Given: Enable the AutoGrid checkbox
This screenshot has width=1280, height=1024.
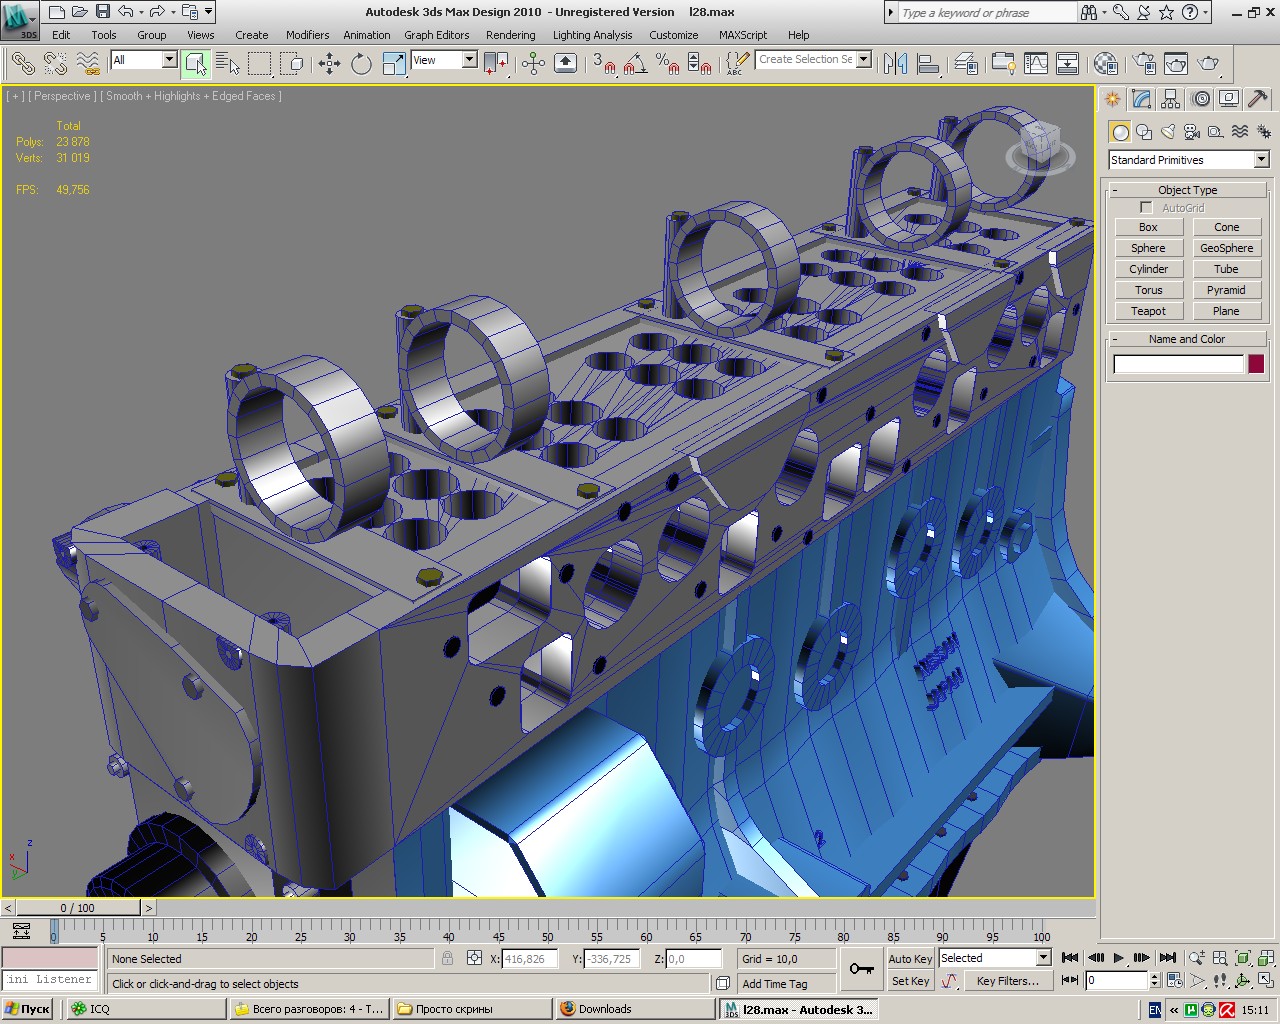Looking at the screenshot, I should click(1146, 208).
